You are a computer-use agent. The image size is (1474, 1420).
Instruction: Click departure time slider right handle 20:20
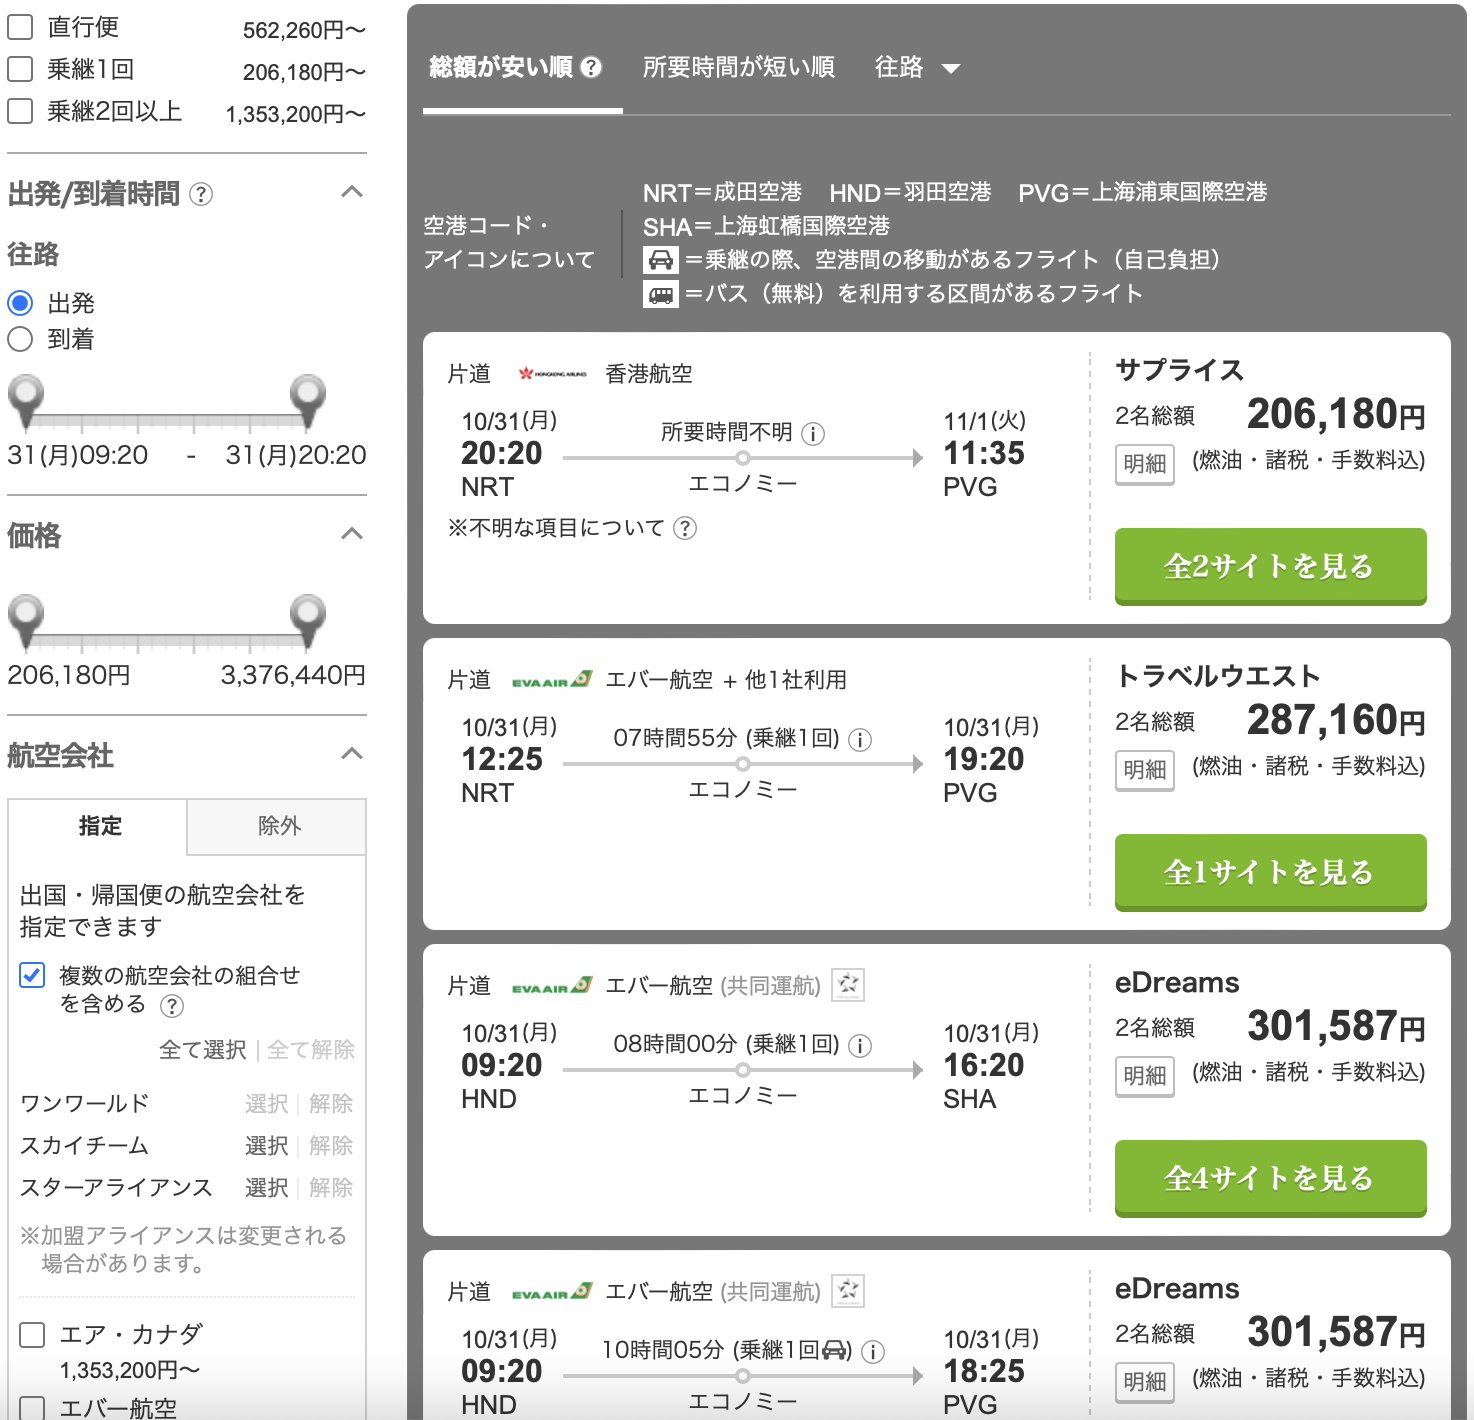pos(308,399)
